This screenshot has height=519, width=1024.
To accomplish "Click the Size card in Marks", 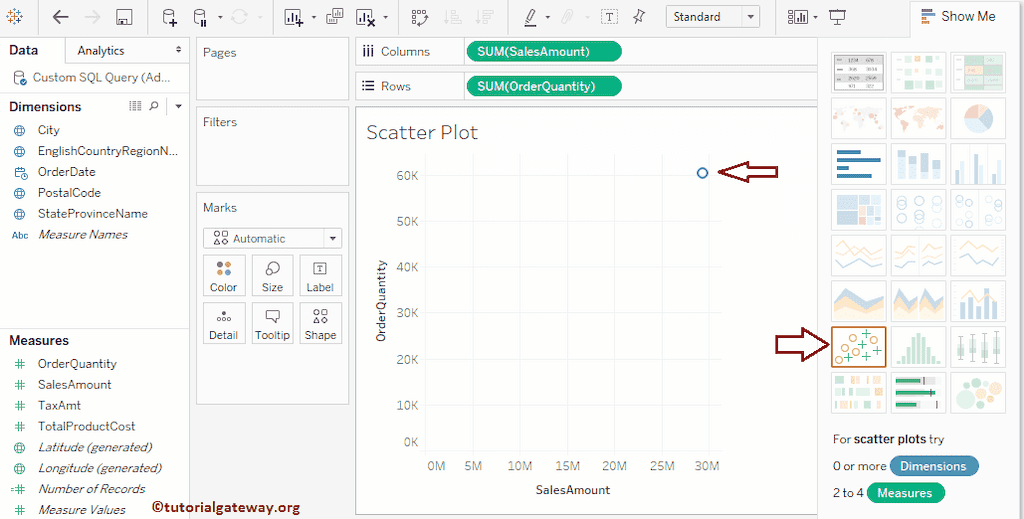I will pyautogui.click(x=272, y=275).
